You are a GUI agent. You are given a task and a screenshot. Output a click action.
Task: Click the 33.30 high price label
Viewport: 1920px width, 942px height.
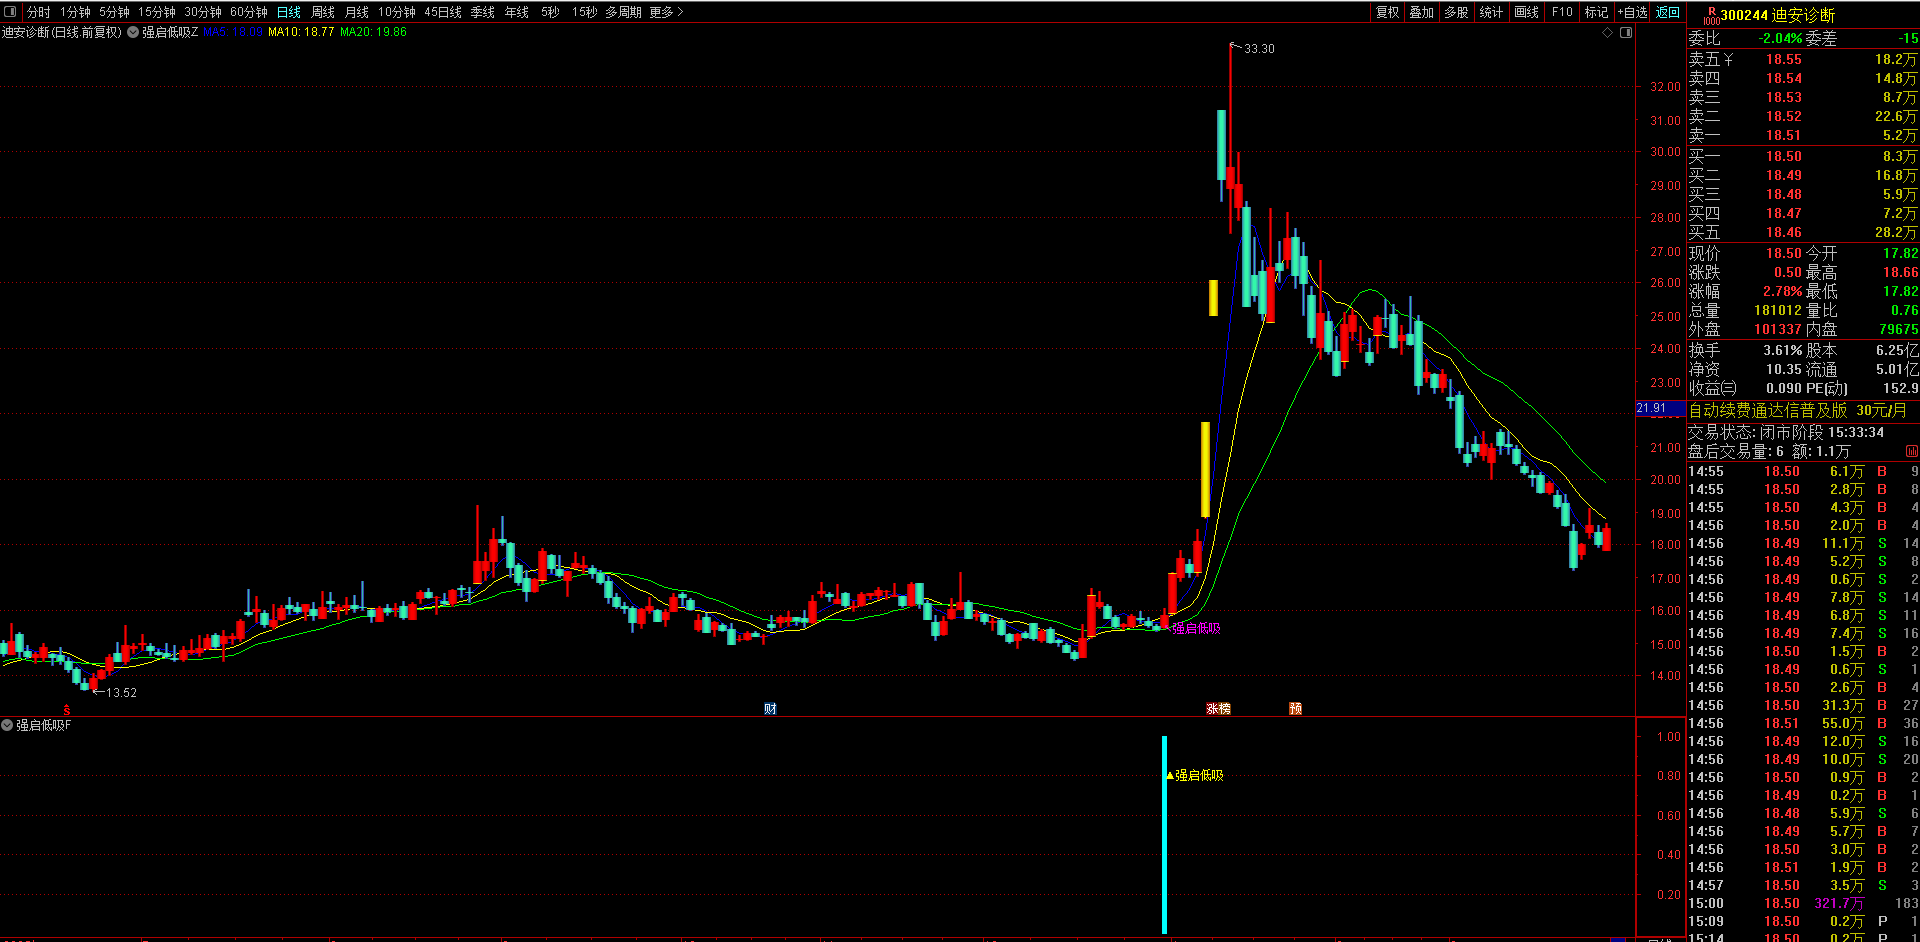1259,48
